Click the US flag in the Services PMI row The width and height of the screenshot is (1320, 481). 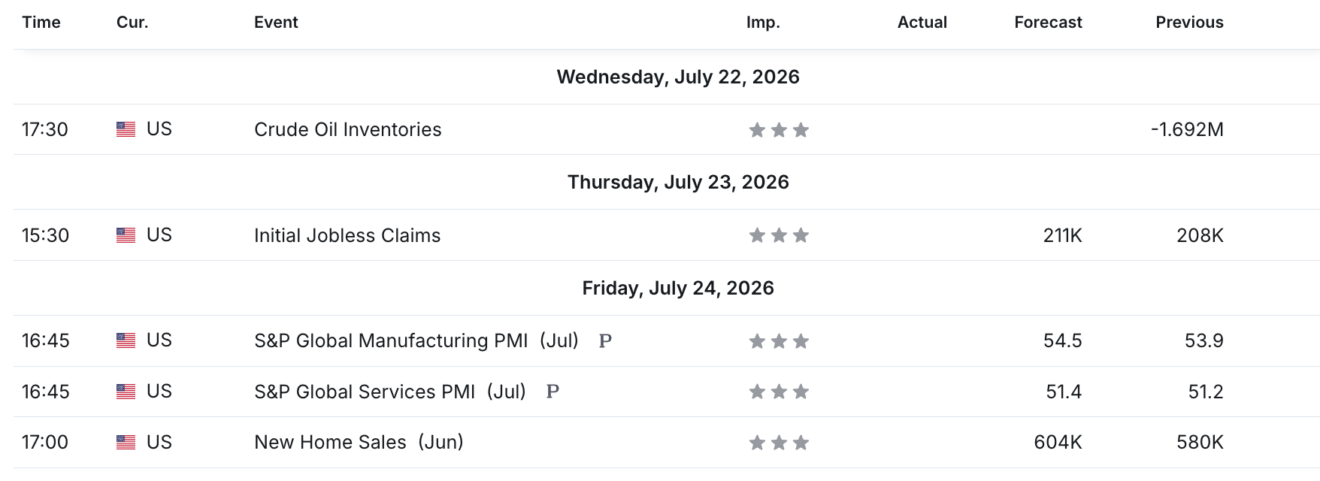point(126,392)
